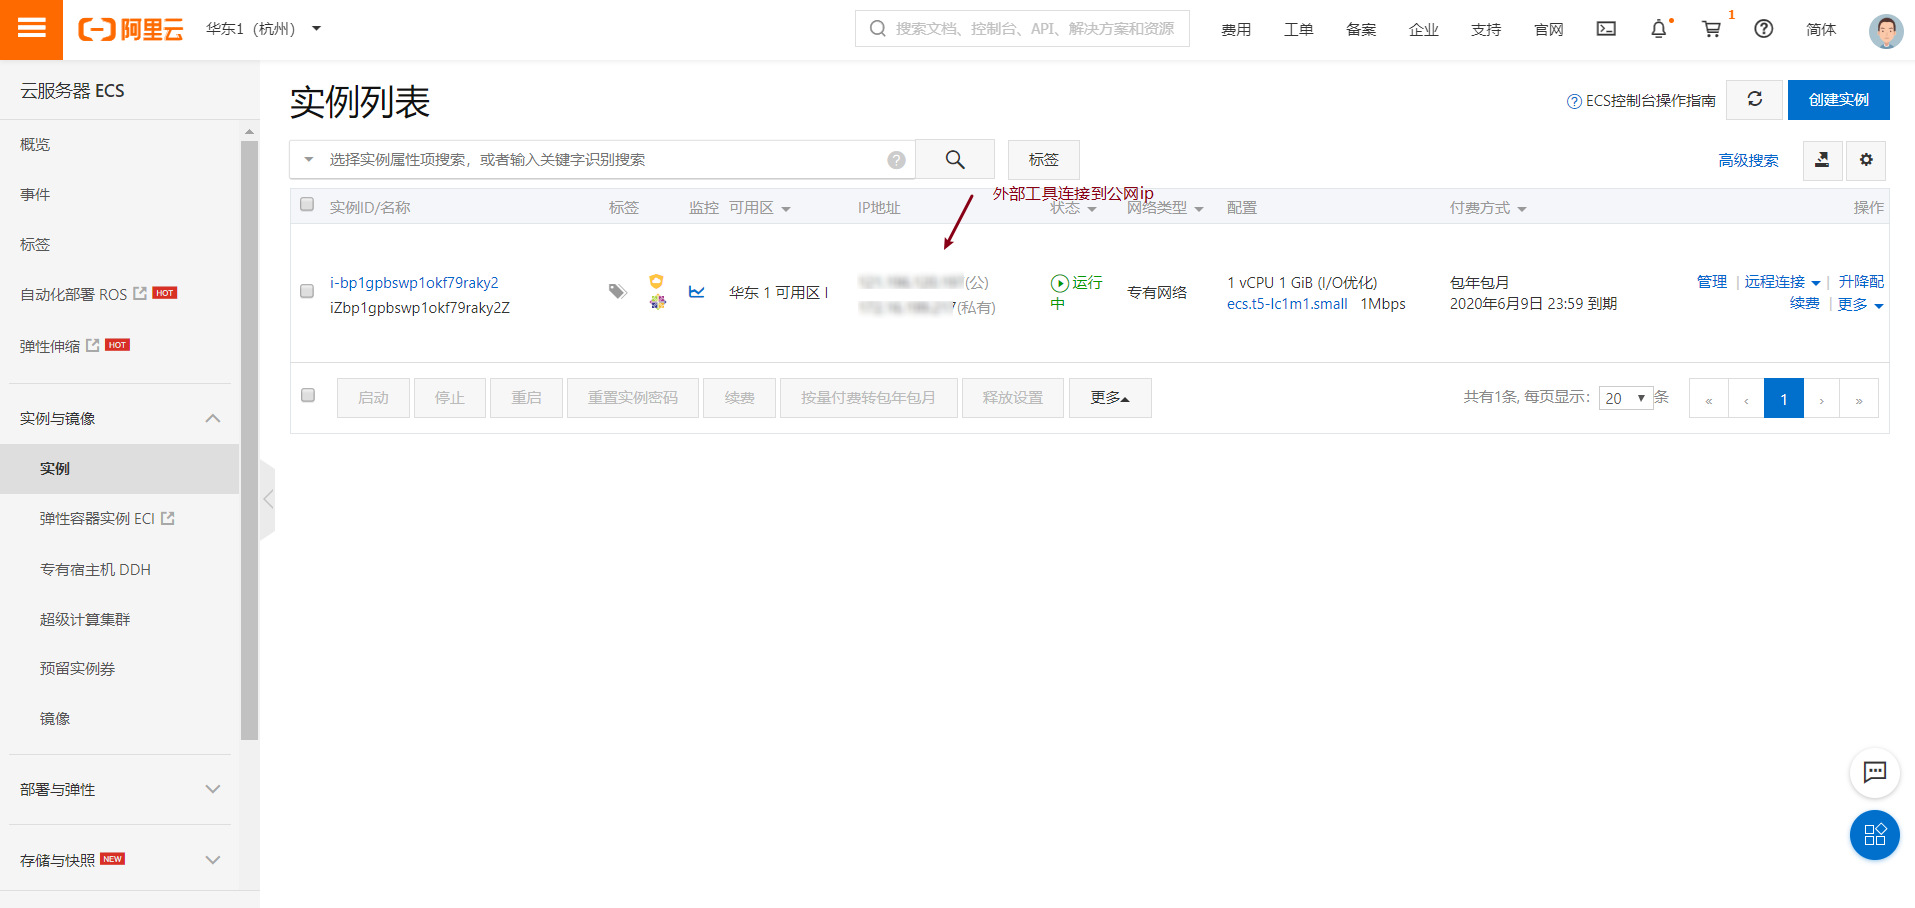Open the ECS控制台操作指南 link
Image resolution: width=1915 pixels, height=908 pixels.
(x=1641, y=101)
